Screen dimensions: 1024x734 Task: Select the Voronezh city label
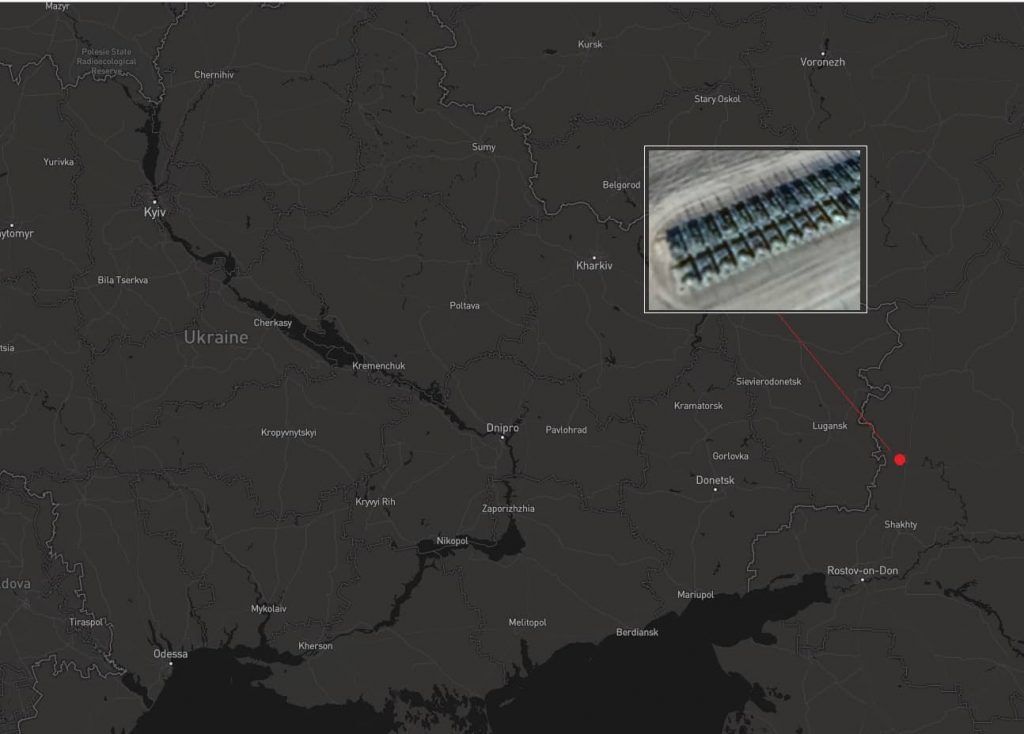pyautogui.click(x=822, y=62)
